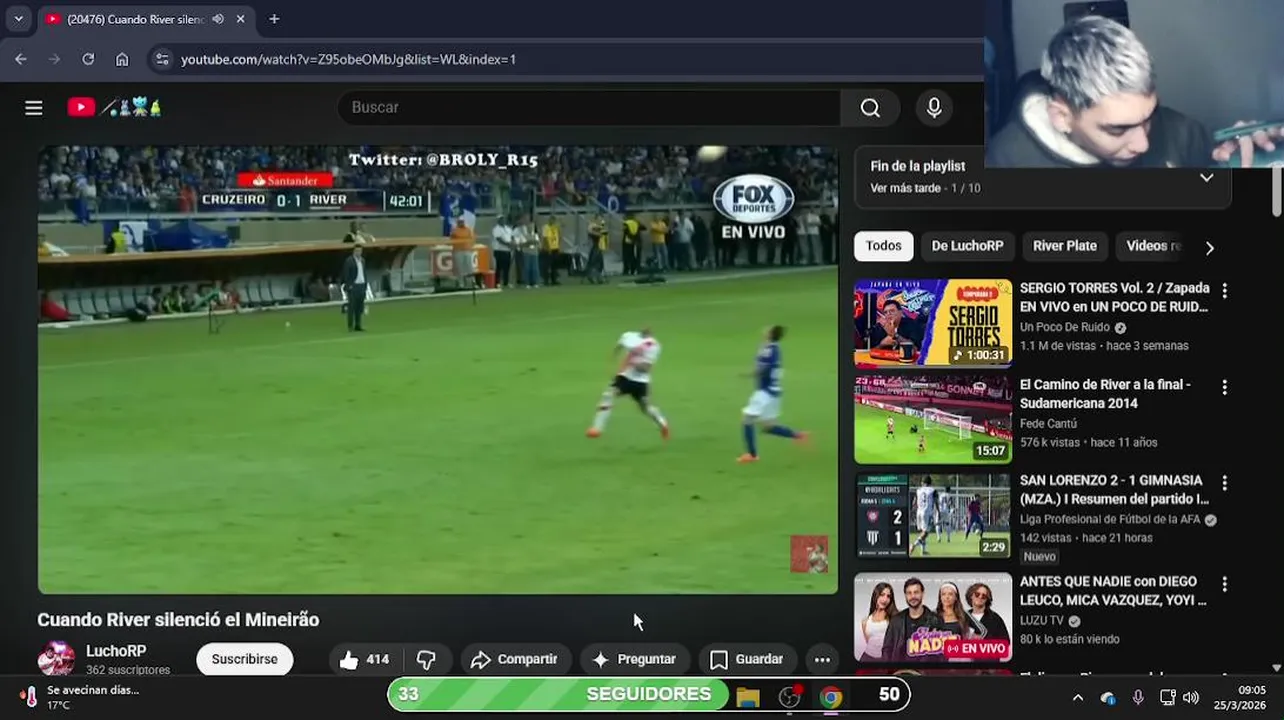Subscribe to LuchoRP with Suscribirse
The width and height of the screenshot is (1284, 720).
244,660
